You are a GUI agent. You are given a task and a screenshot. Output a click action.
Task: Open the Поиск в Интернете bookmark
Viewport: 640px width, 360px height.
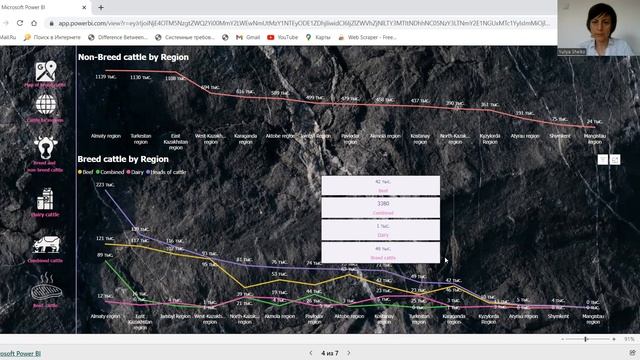[52, 37]
